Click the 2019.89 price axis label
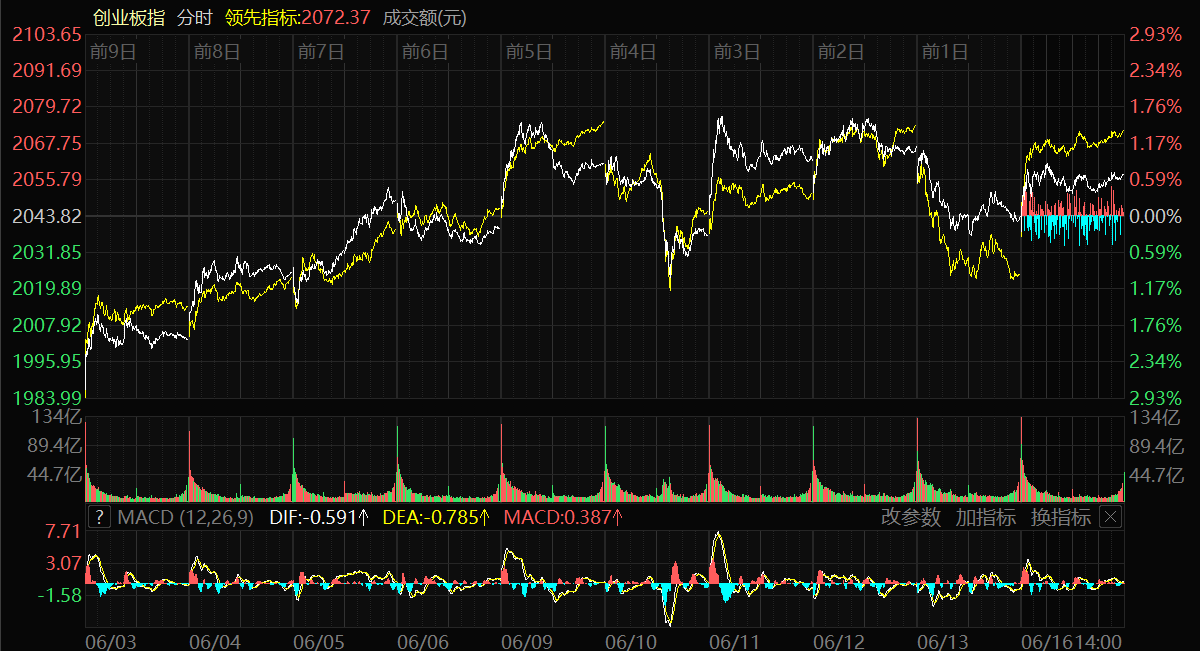 pyautogui.click(x=46, y=288)
